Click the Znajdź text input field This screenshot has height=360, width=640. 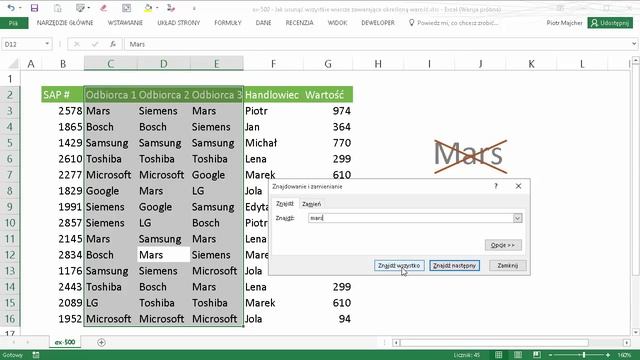pyautogui.click(x=410, y=218)
